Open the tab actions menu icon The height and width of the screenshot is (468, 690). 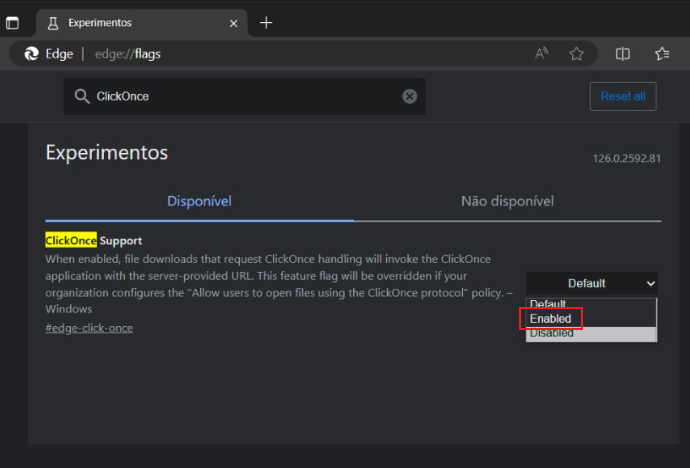tap(12, 22)
